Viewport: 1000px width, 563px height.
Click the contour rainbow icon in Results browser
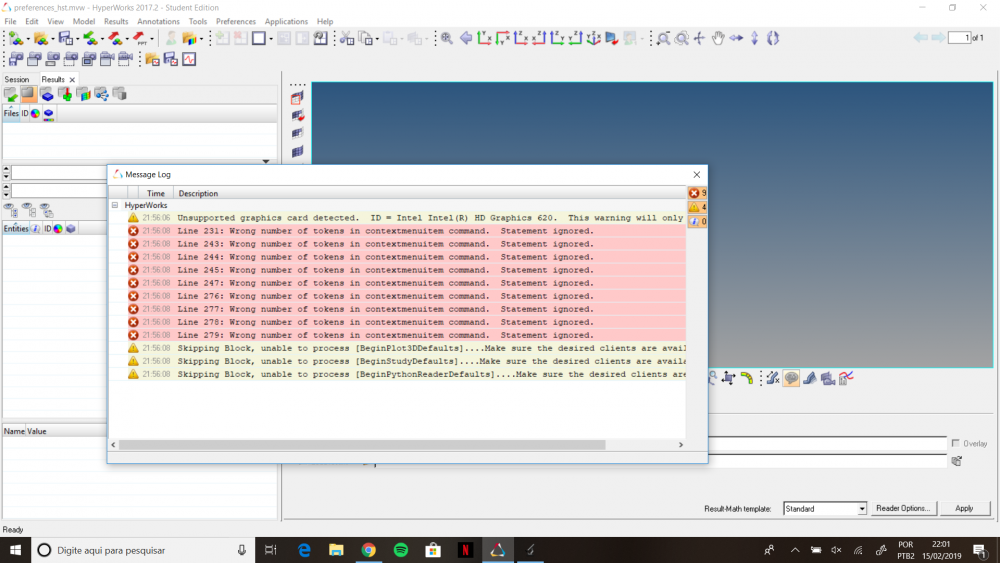(x=83, y=94)
